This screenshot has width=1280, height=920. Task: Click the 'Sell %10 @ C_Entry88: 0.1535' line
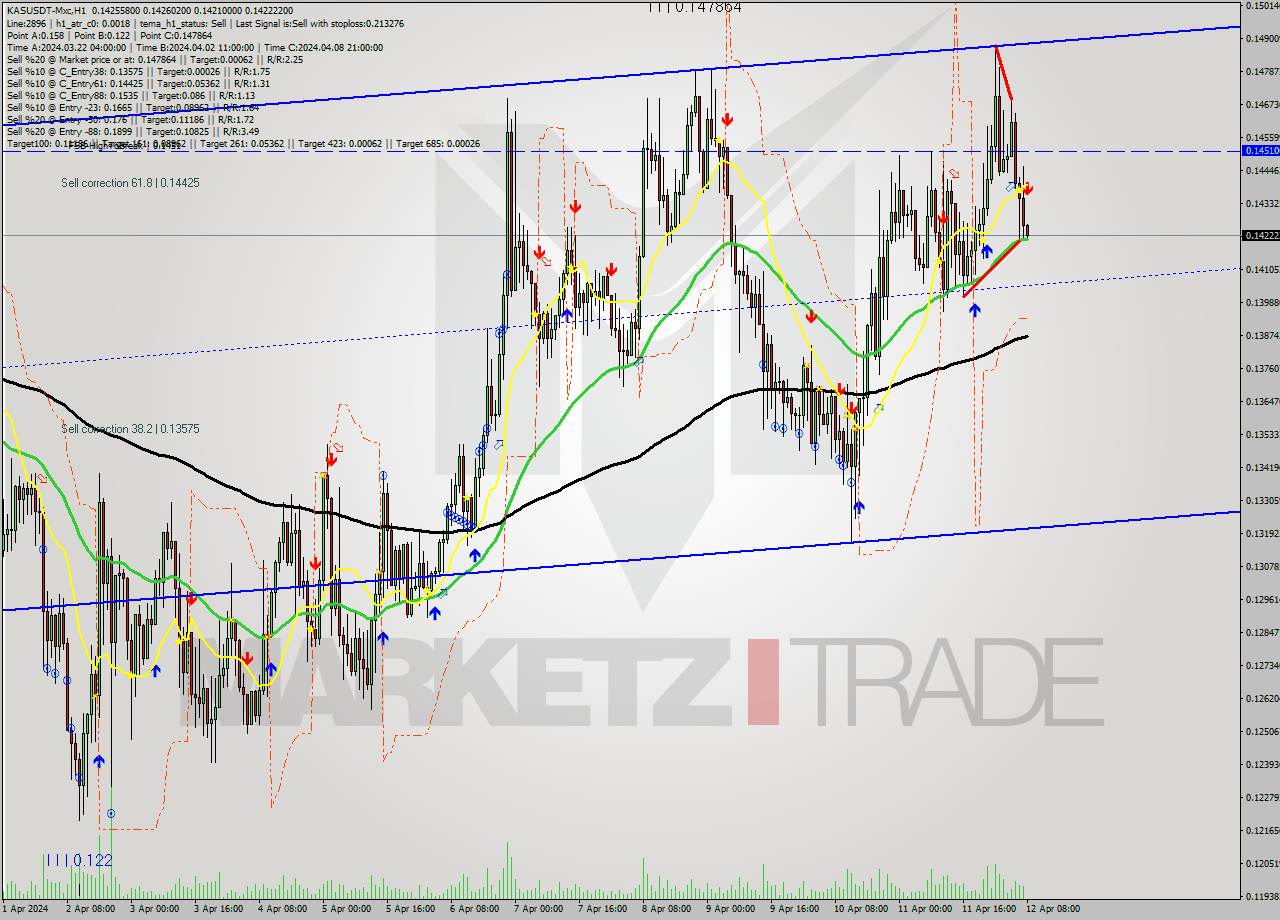coord(130,95)
